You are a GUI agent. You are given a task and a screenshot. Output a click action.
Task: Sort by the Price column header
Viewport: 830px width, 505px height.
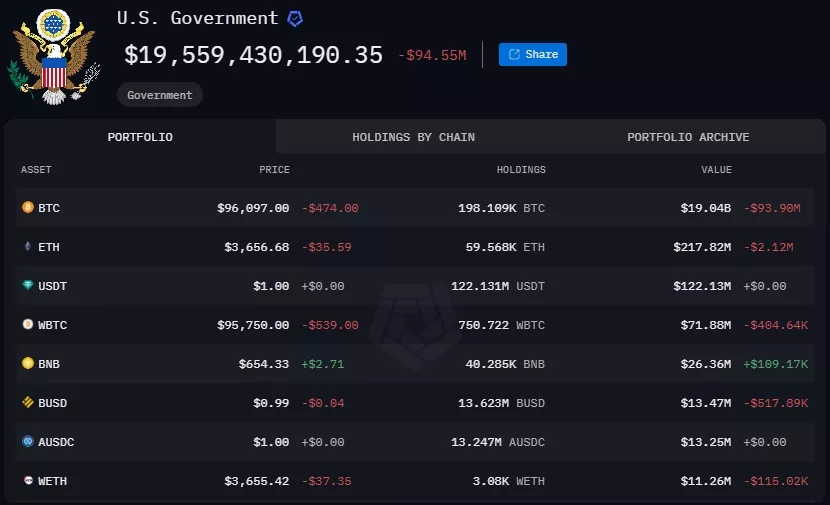[x=274, y=170]
